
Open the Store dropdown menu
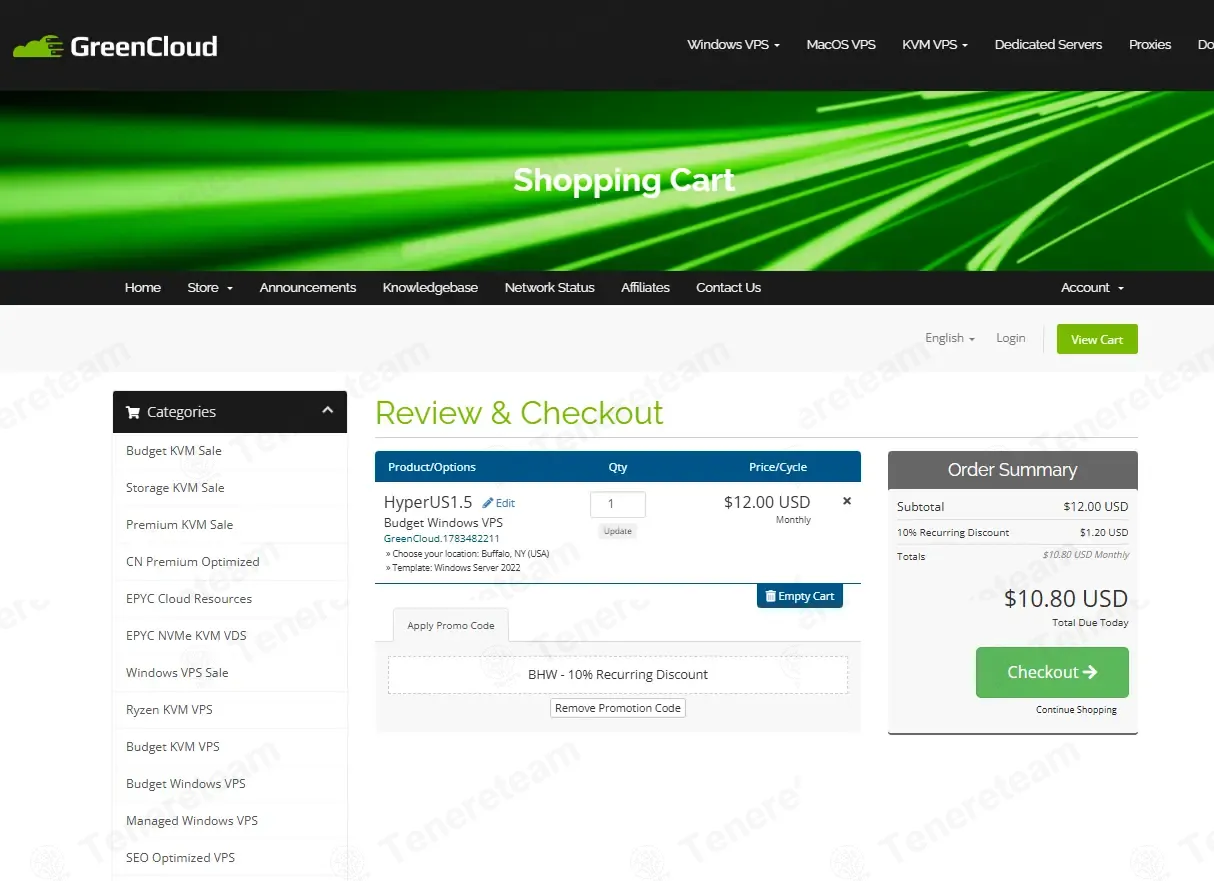click(210, 287)
